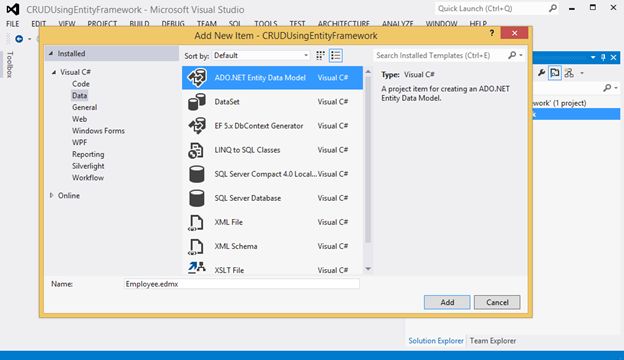Expand the Online templates node

click(52, 195)
